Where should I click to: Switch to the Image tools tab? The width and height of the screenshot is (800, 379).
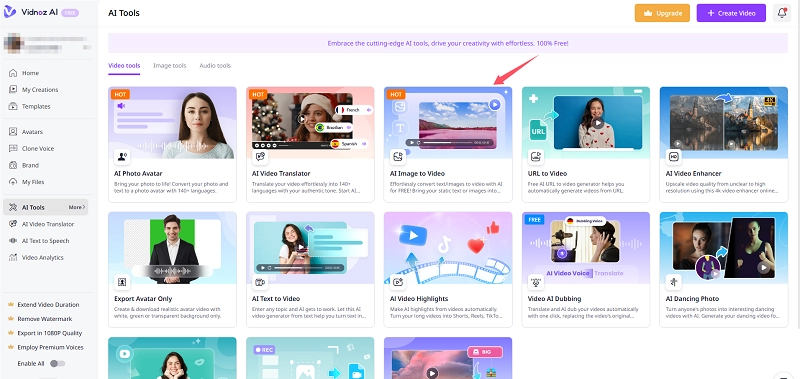170,66
